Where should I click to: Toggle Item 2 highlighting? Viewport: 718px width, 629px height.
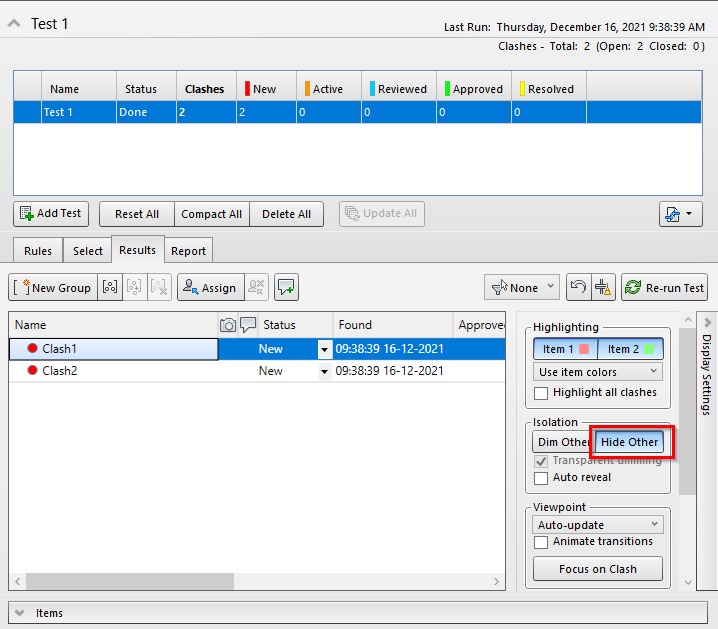pyautogui.click(x=631, y=349)
